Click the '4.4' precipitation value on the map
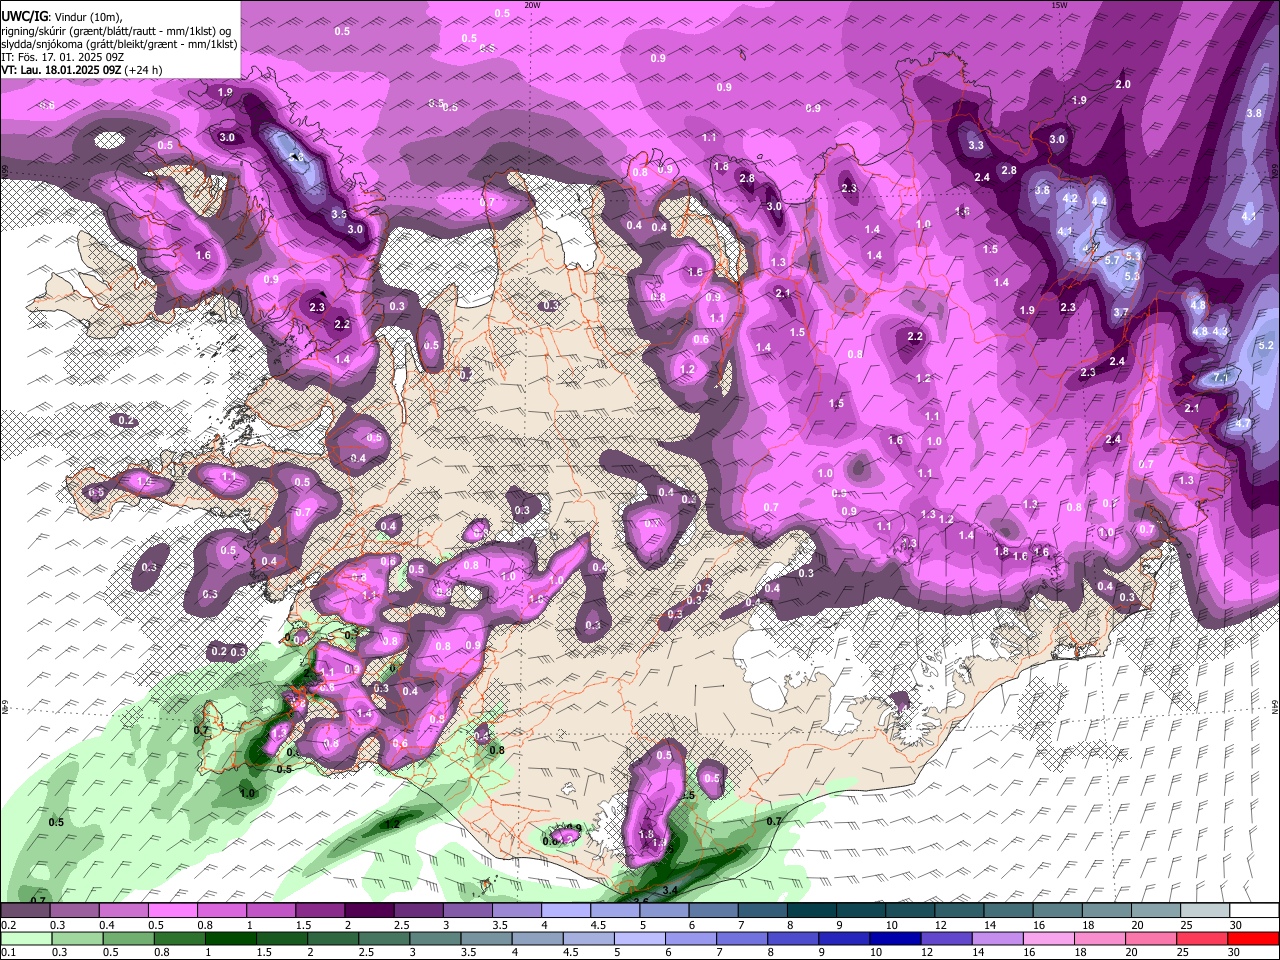The width and height of the screenshot is (1280, 960). (1099, 201)
